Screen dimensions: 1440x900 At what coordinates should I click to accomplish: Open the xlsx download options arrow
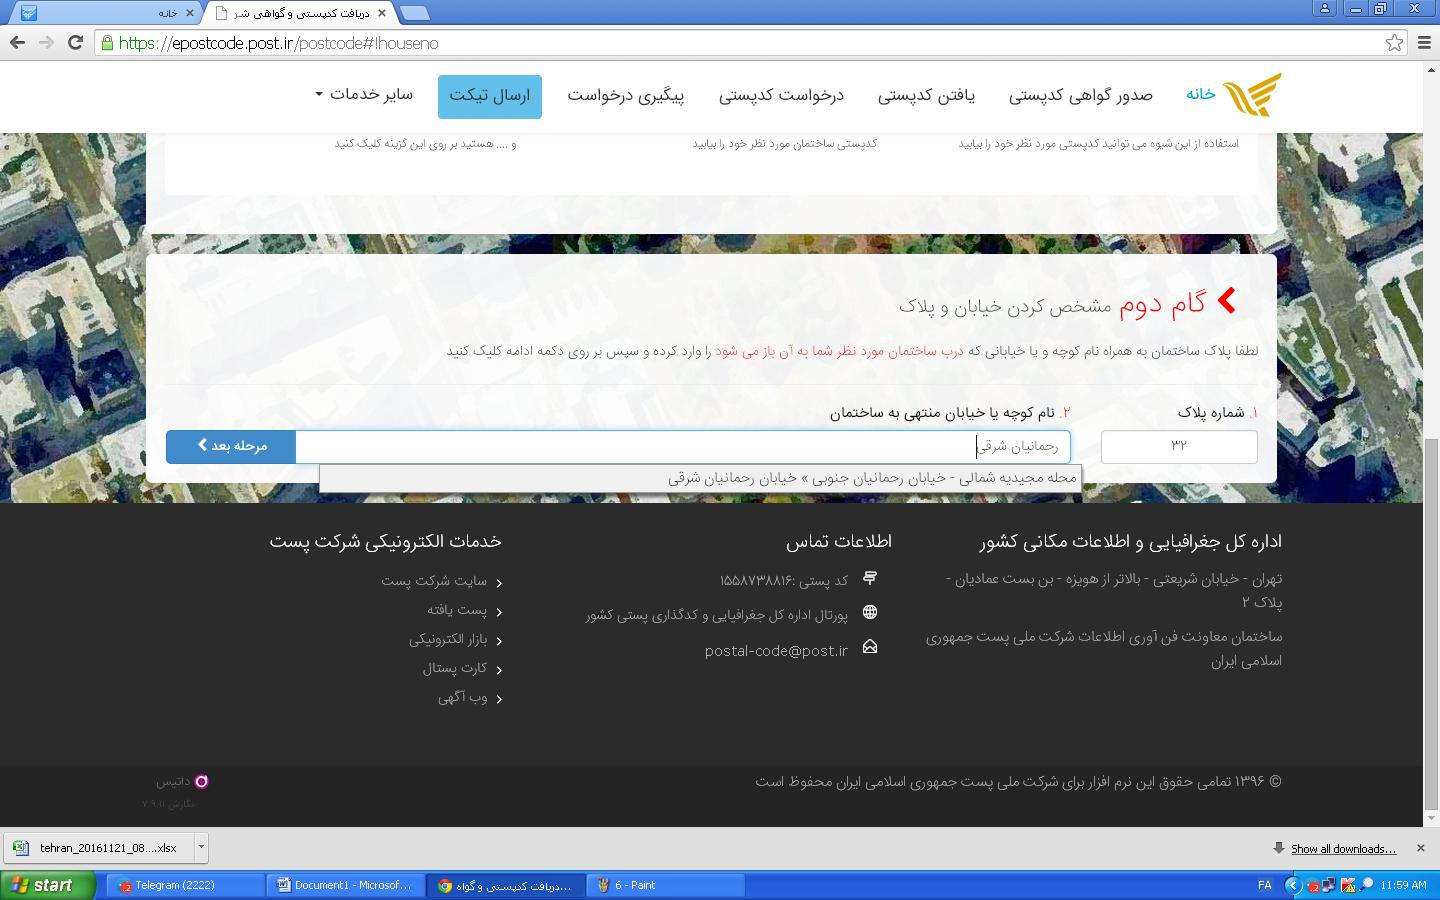(201, 847)
